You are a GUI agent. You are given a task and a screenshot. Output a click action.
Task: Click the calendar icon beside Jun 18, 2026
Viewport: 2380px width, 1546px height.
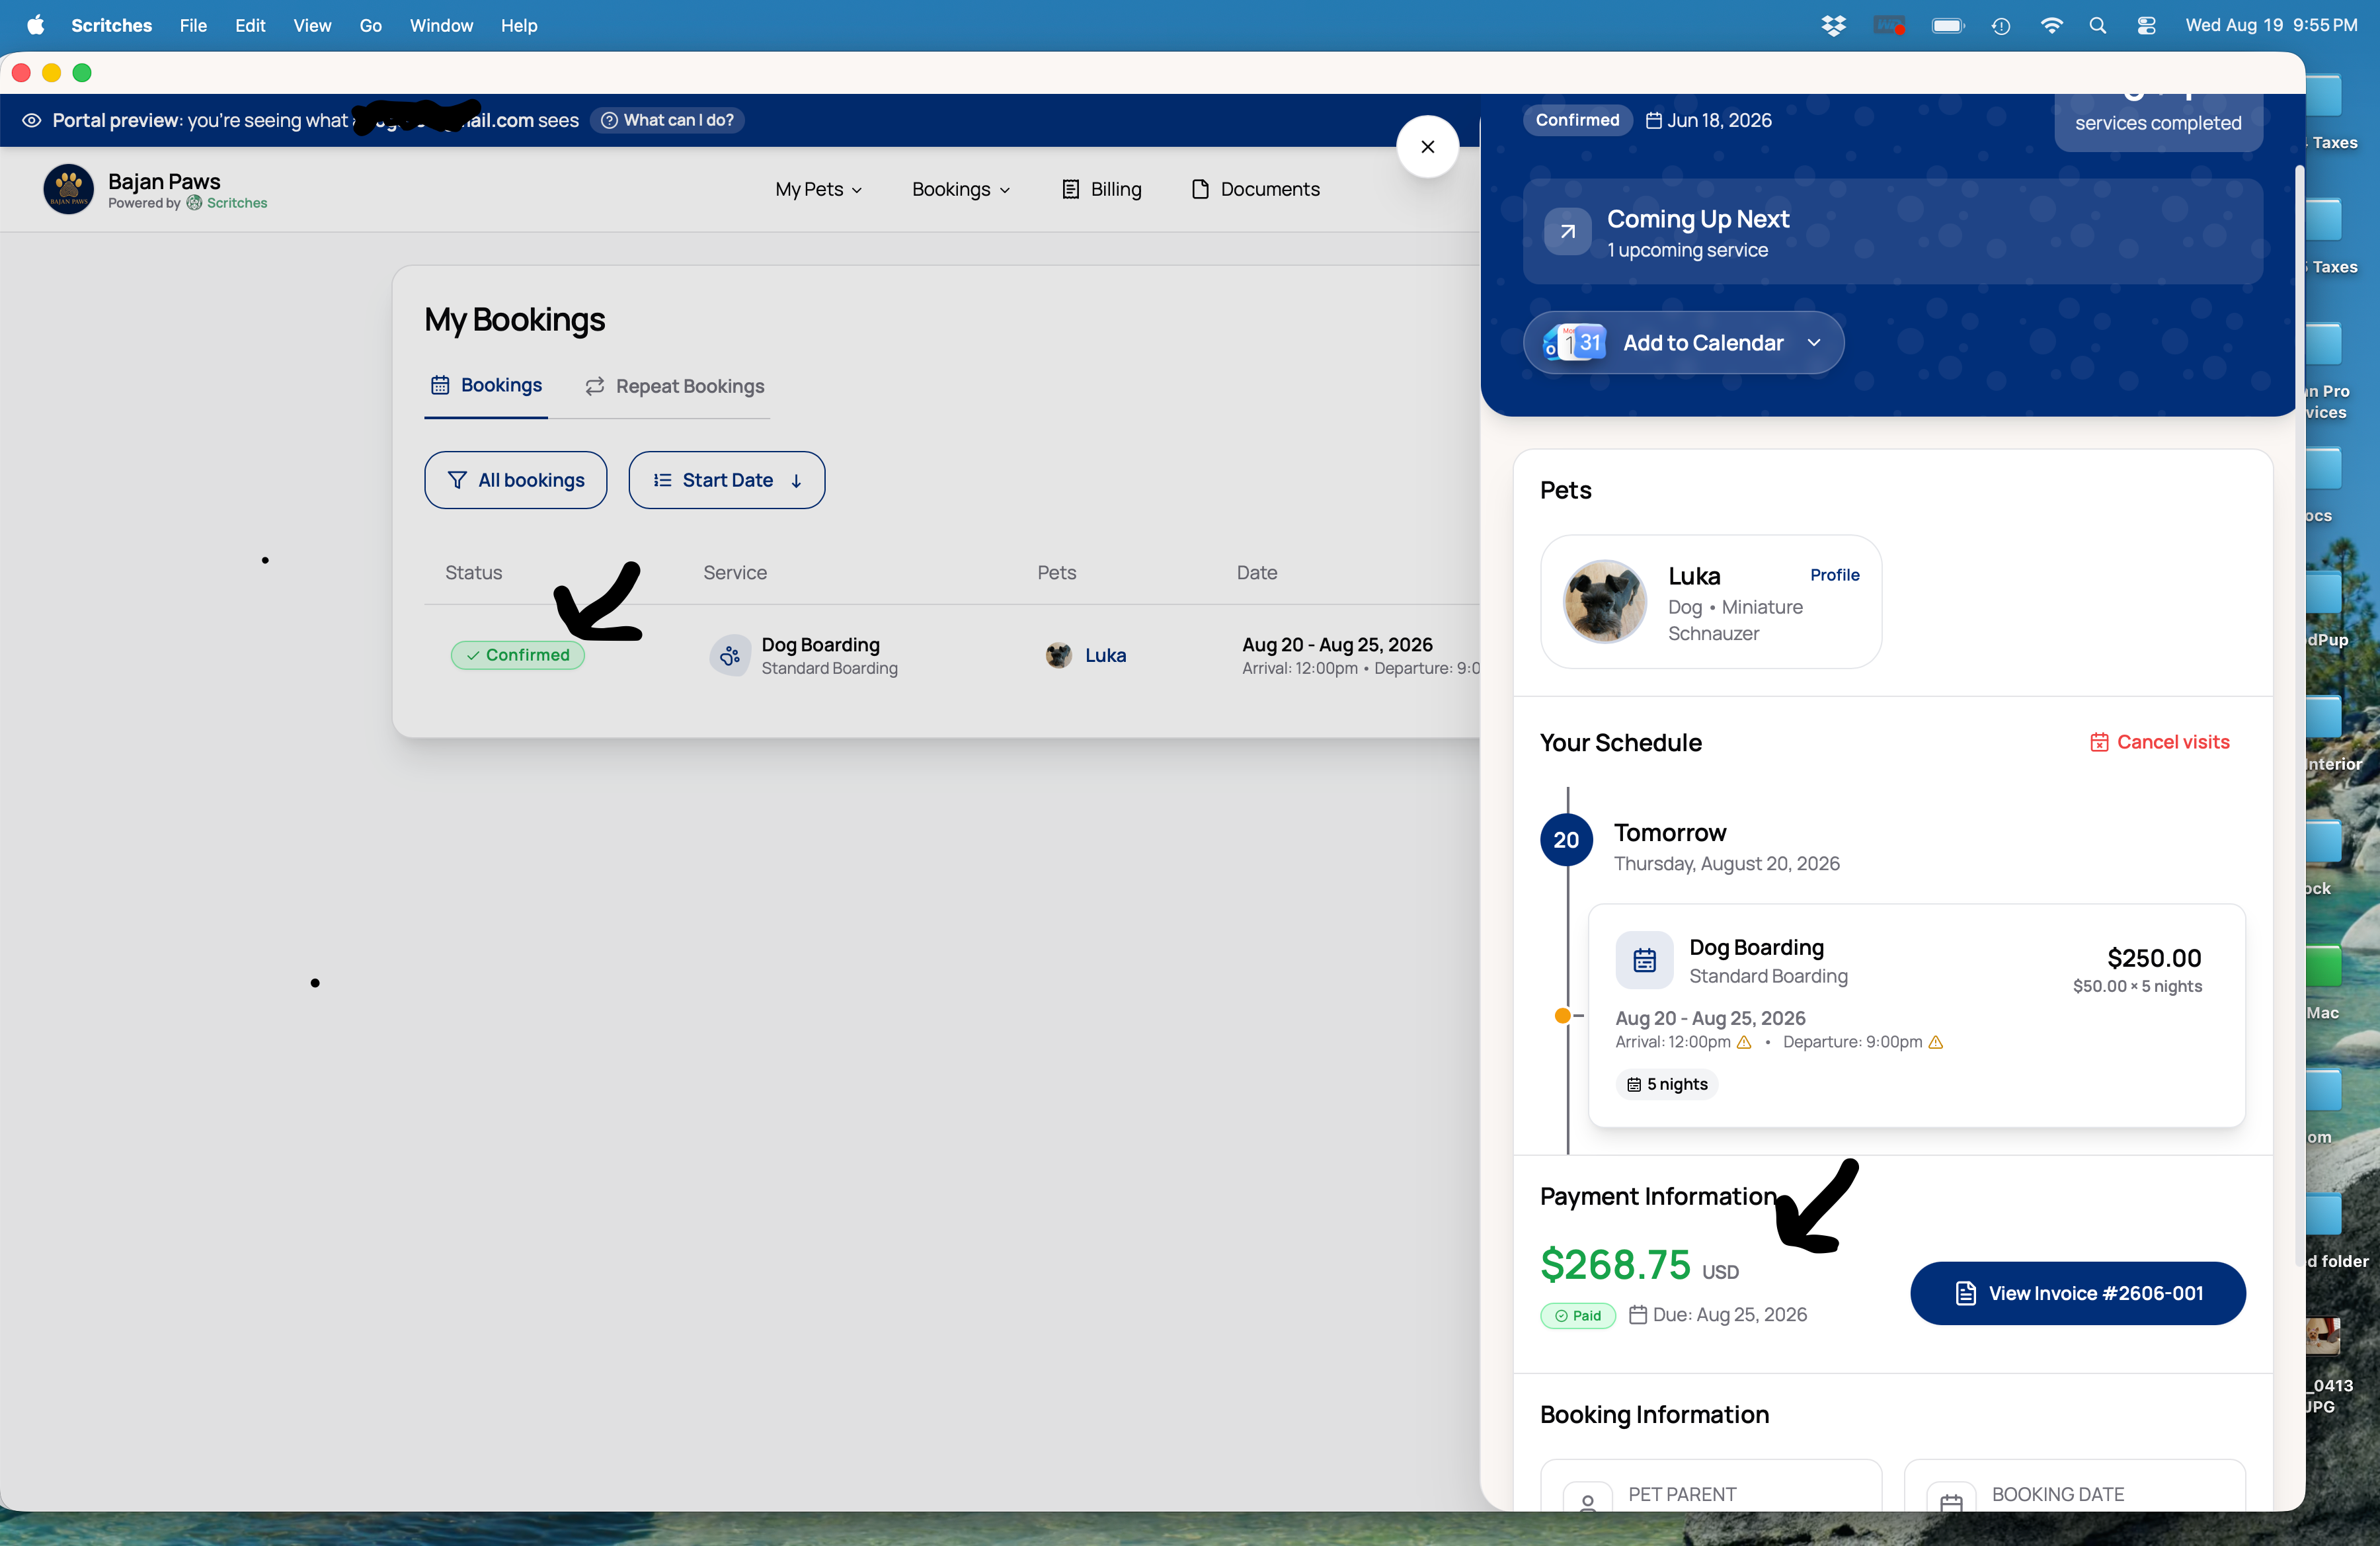pos(1654,120)
